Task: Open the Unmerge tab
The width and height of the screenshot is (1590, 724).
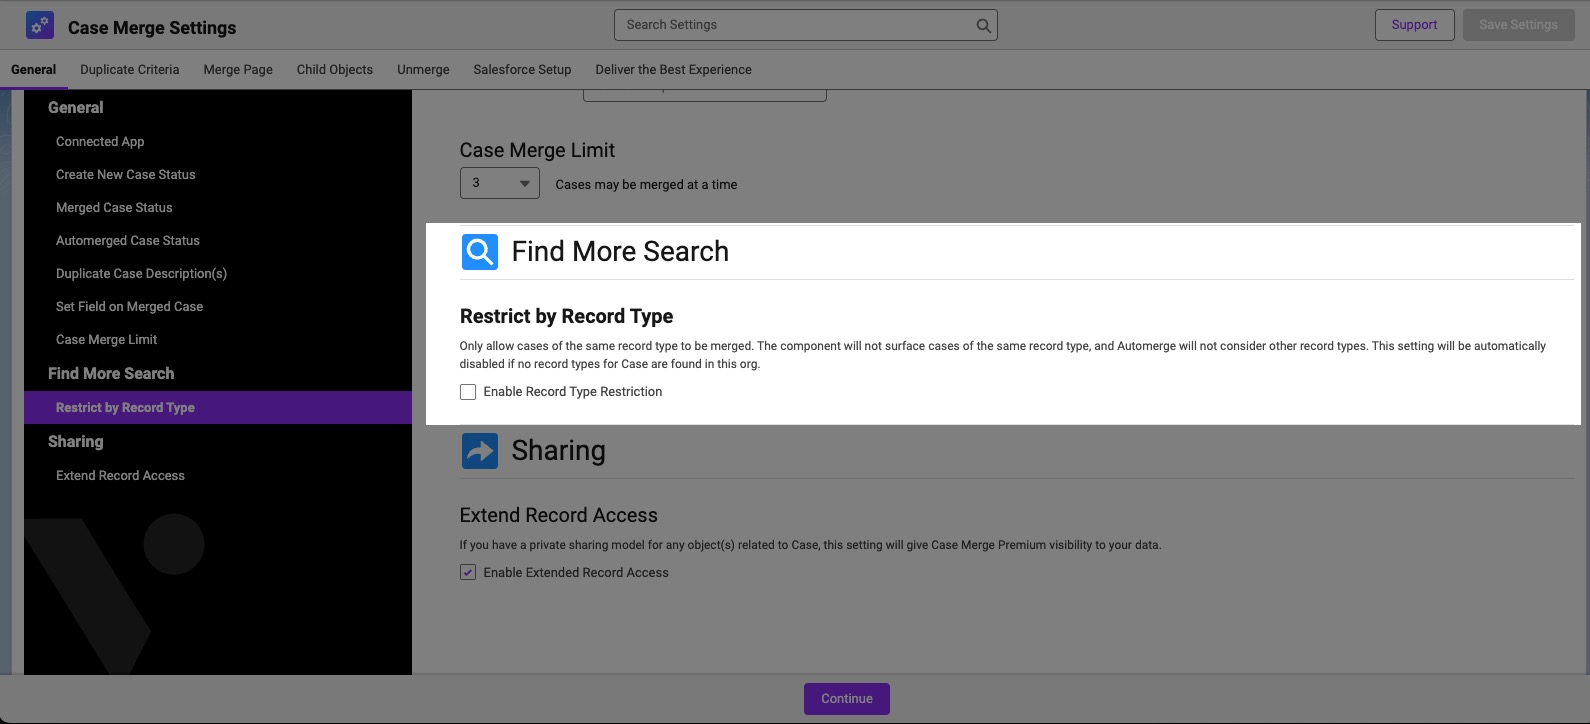Action: click(423, 70)
